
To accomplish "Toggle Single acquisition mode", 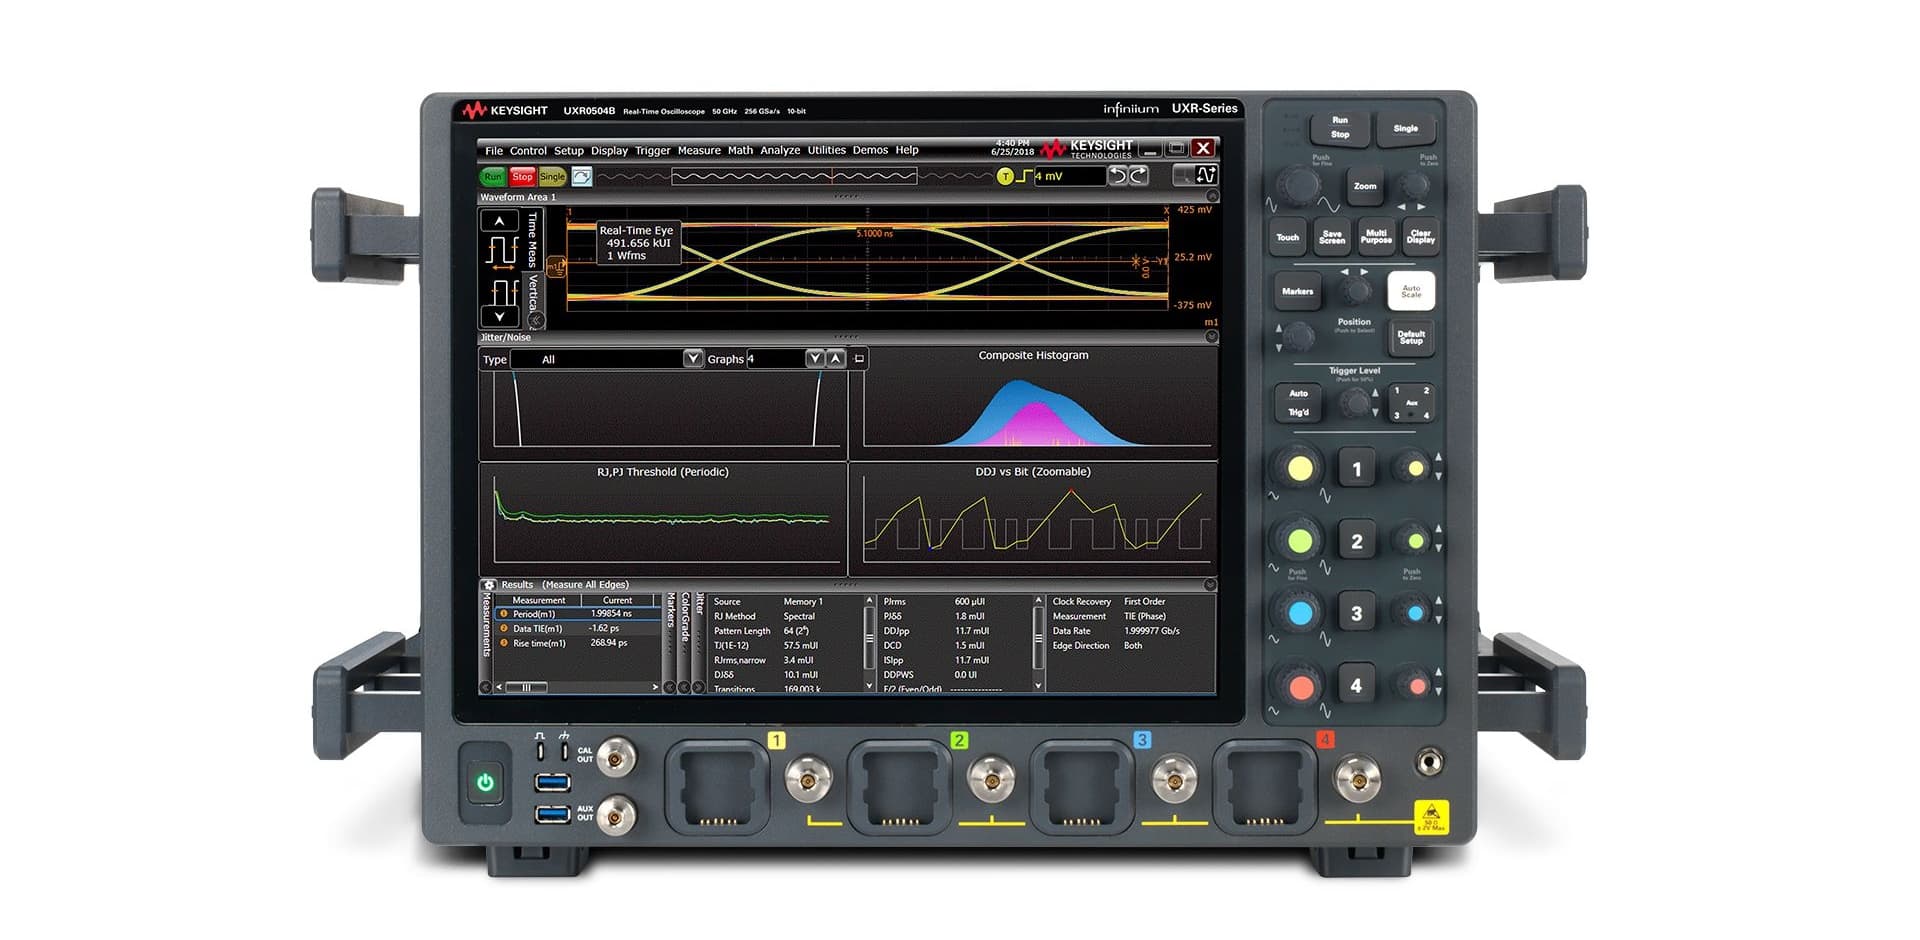I will (x=552, y=177).
